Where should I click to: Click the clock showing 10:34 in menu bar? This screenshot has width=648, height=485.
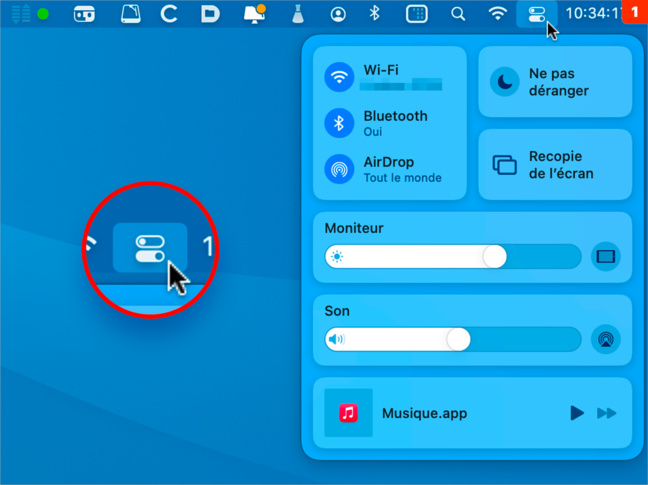tap(593, 14)
